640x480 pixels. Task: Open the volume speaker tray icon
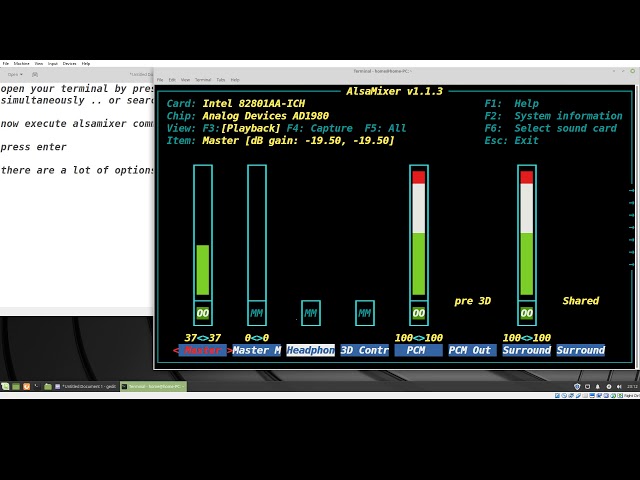click(619, 387)
